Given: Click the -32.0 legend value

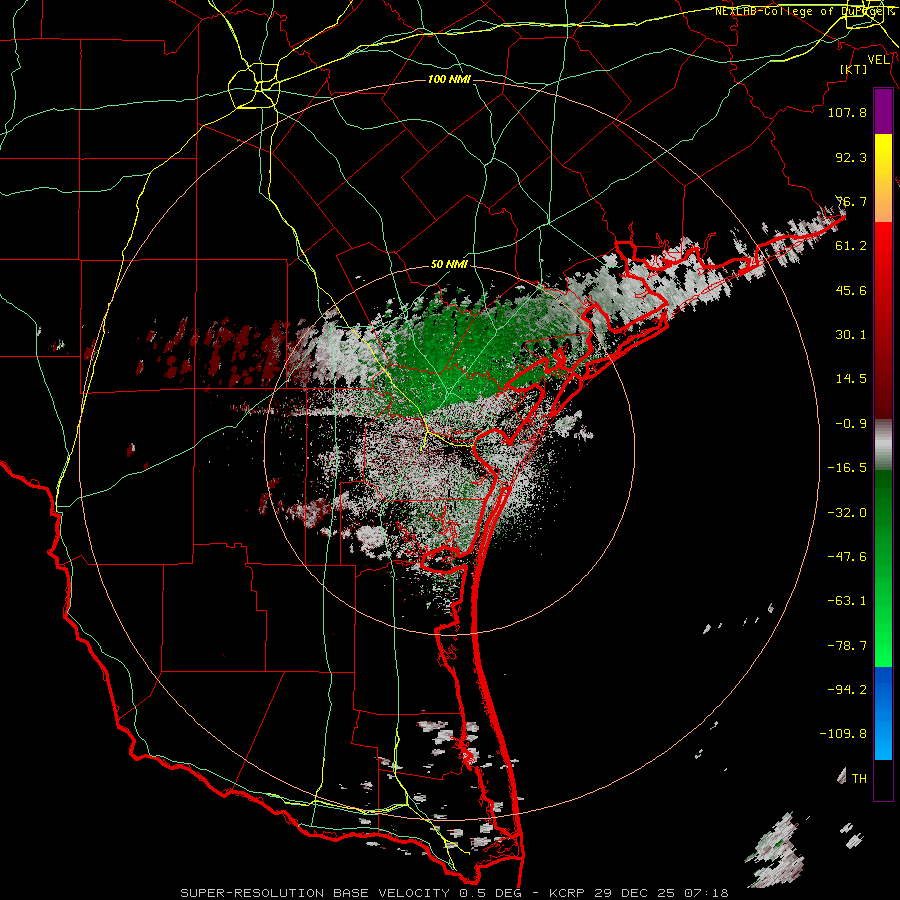Looking at the screenshot, I should pos(847,513).
